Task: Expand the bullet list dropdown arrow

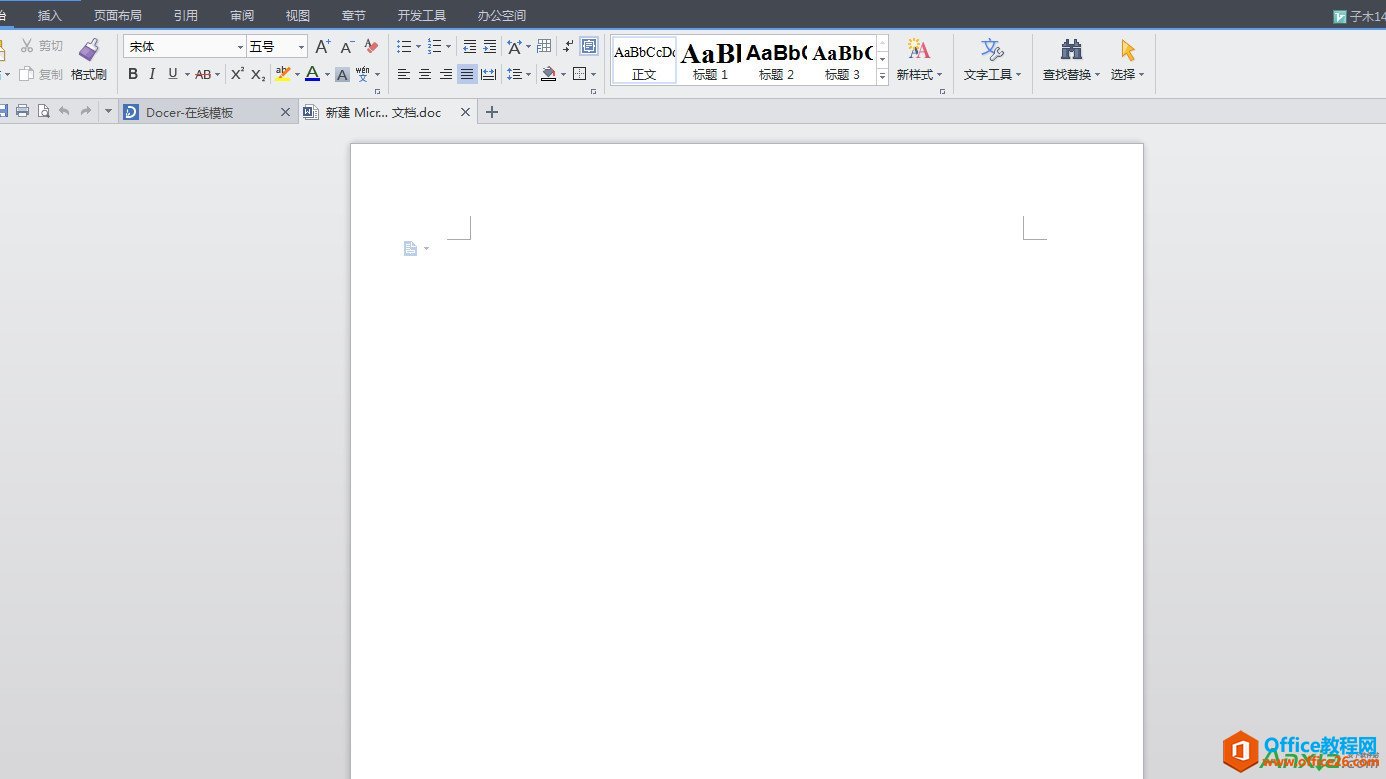Action: pos(418,47)
